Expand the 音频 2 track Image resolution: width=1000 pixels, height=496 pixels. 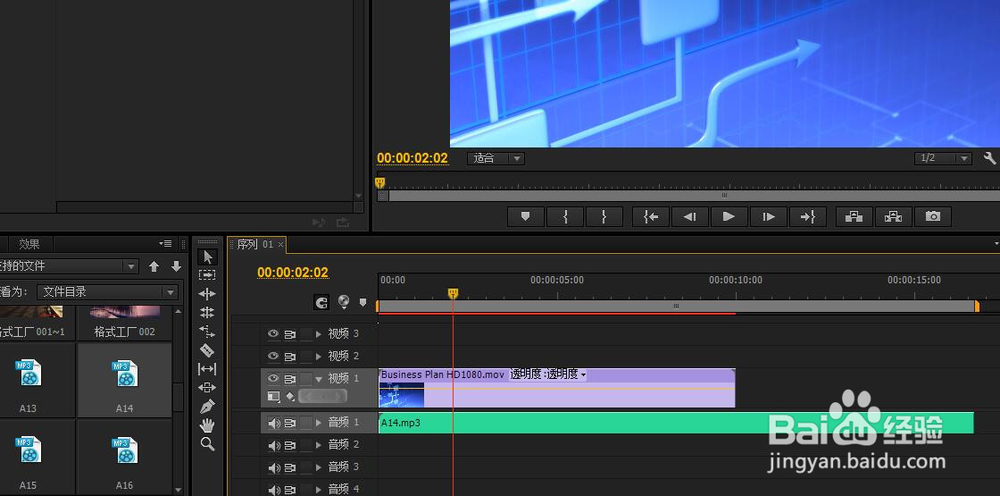pyautogui.click(x=319, y=445)
